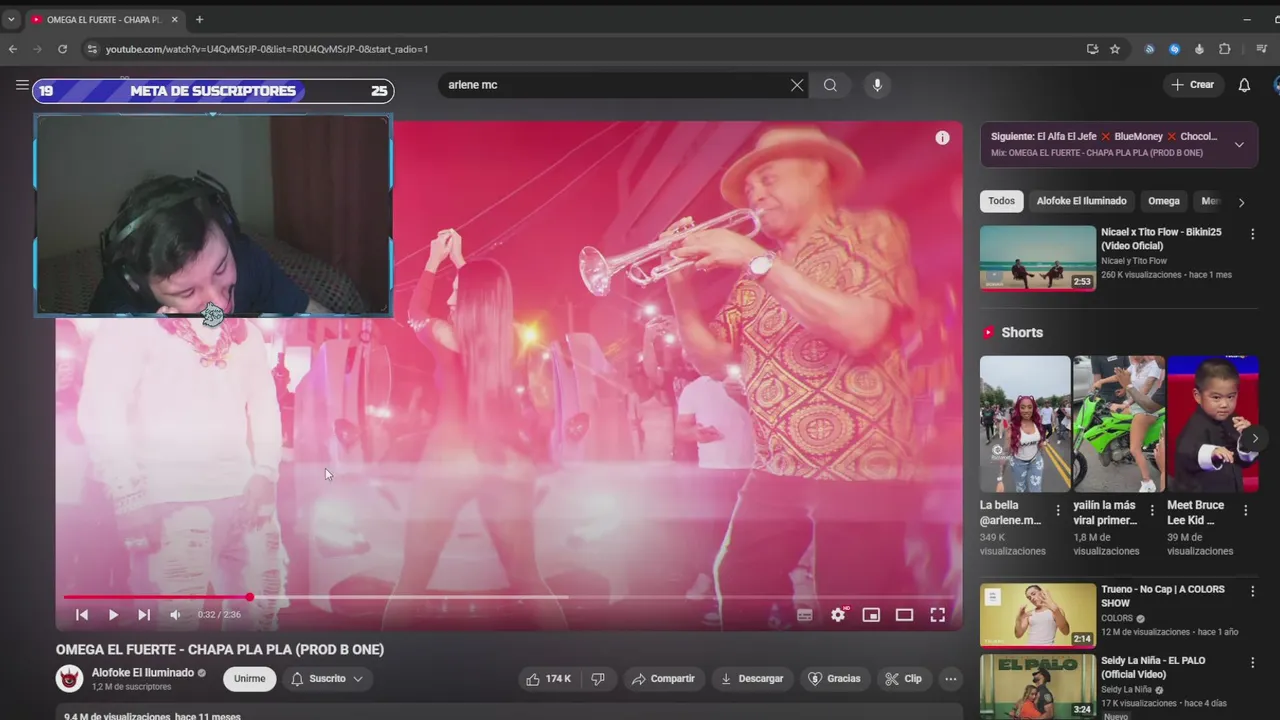Clear the search text with the X
This screenshot has width=1280, height=720.
pyautogui.click(x=797, y=85)
